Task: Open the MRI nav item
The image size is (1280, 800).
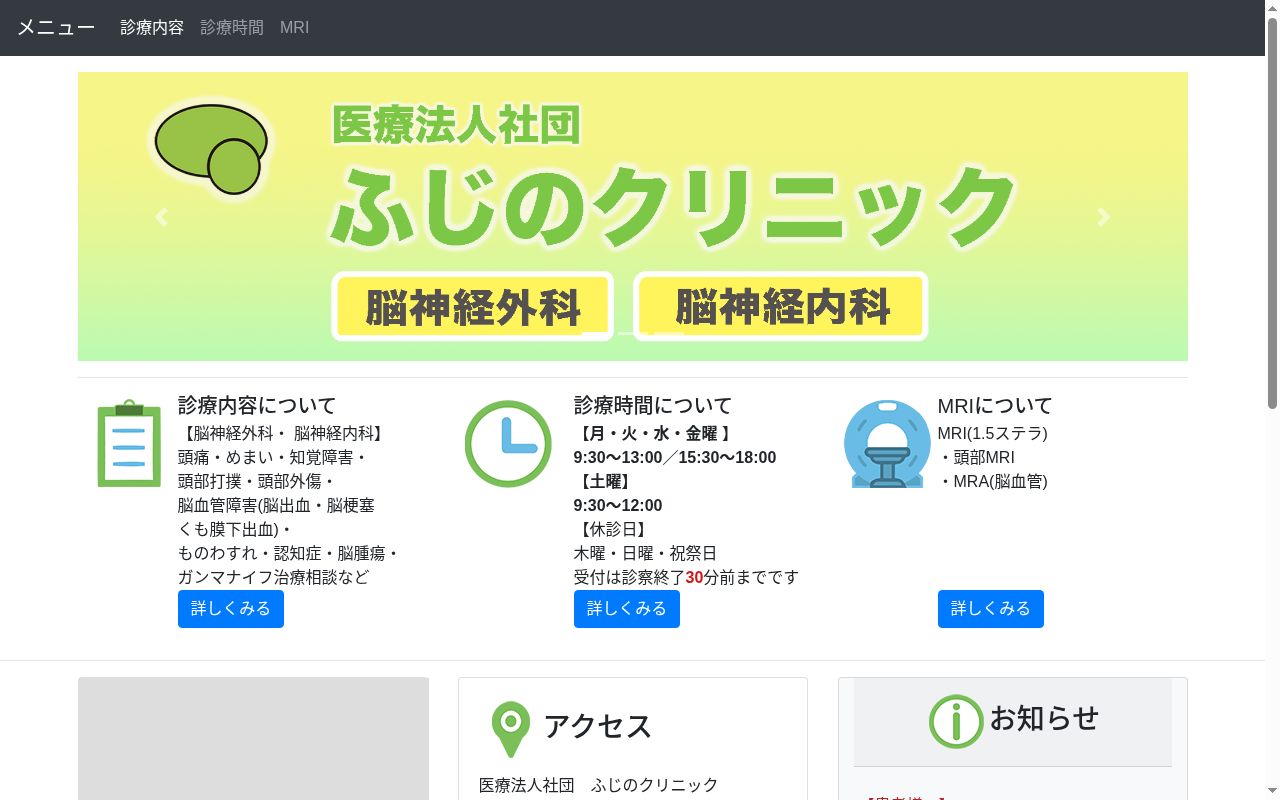Action: point(294,28)
